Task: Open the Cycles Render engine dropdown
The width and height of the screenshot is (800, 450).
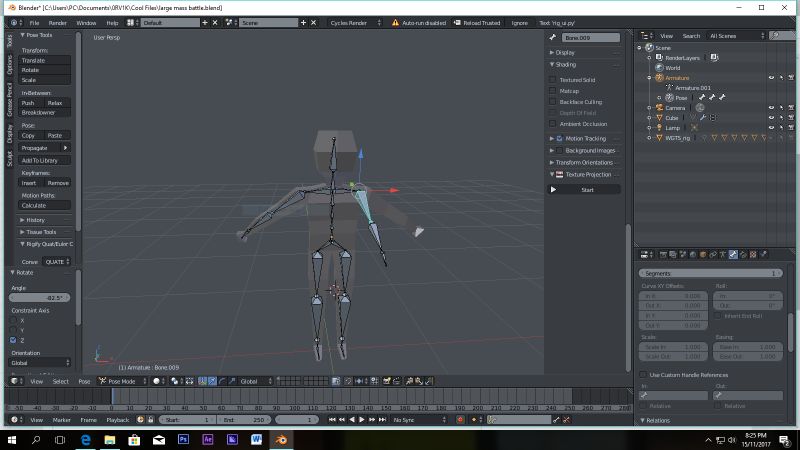Action: 355,22
